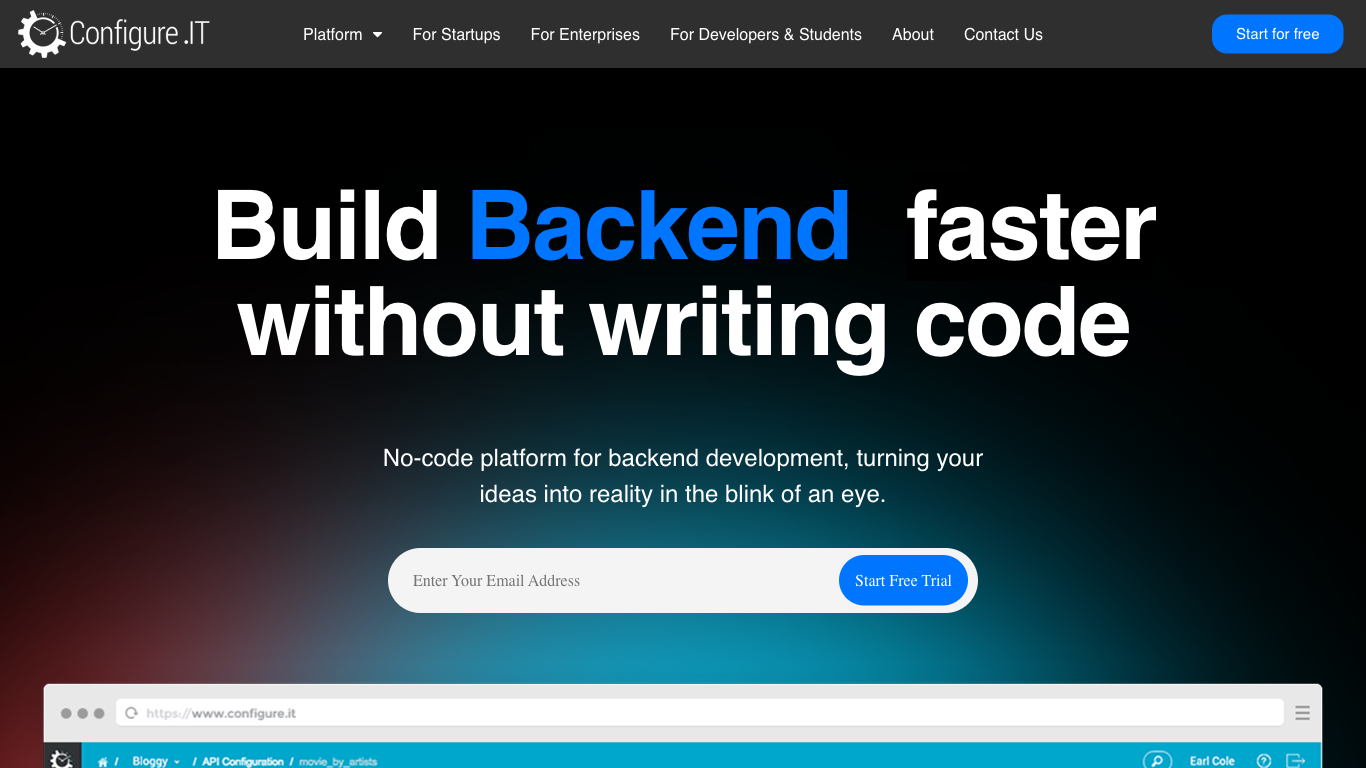The width and height of the screenshot is (1366, 768).
Task: Open the Contact Us page
Action: click(x=1003, y=34)
